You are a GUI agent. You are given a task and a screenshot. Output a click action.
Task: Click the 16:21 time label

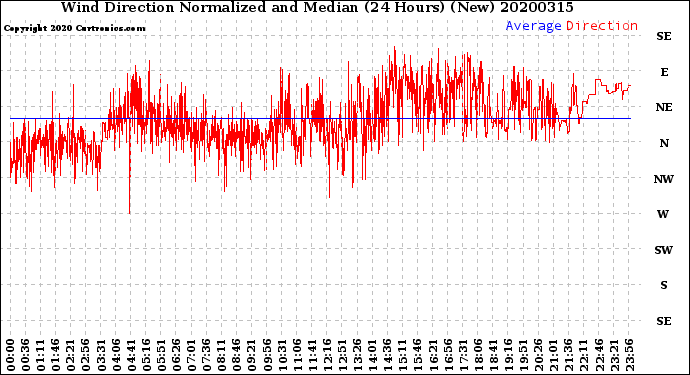(x=432, y=355)
